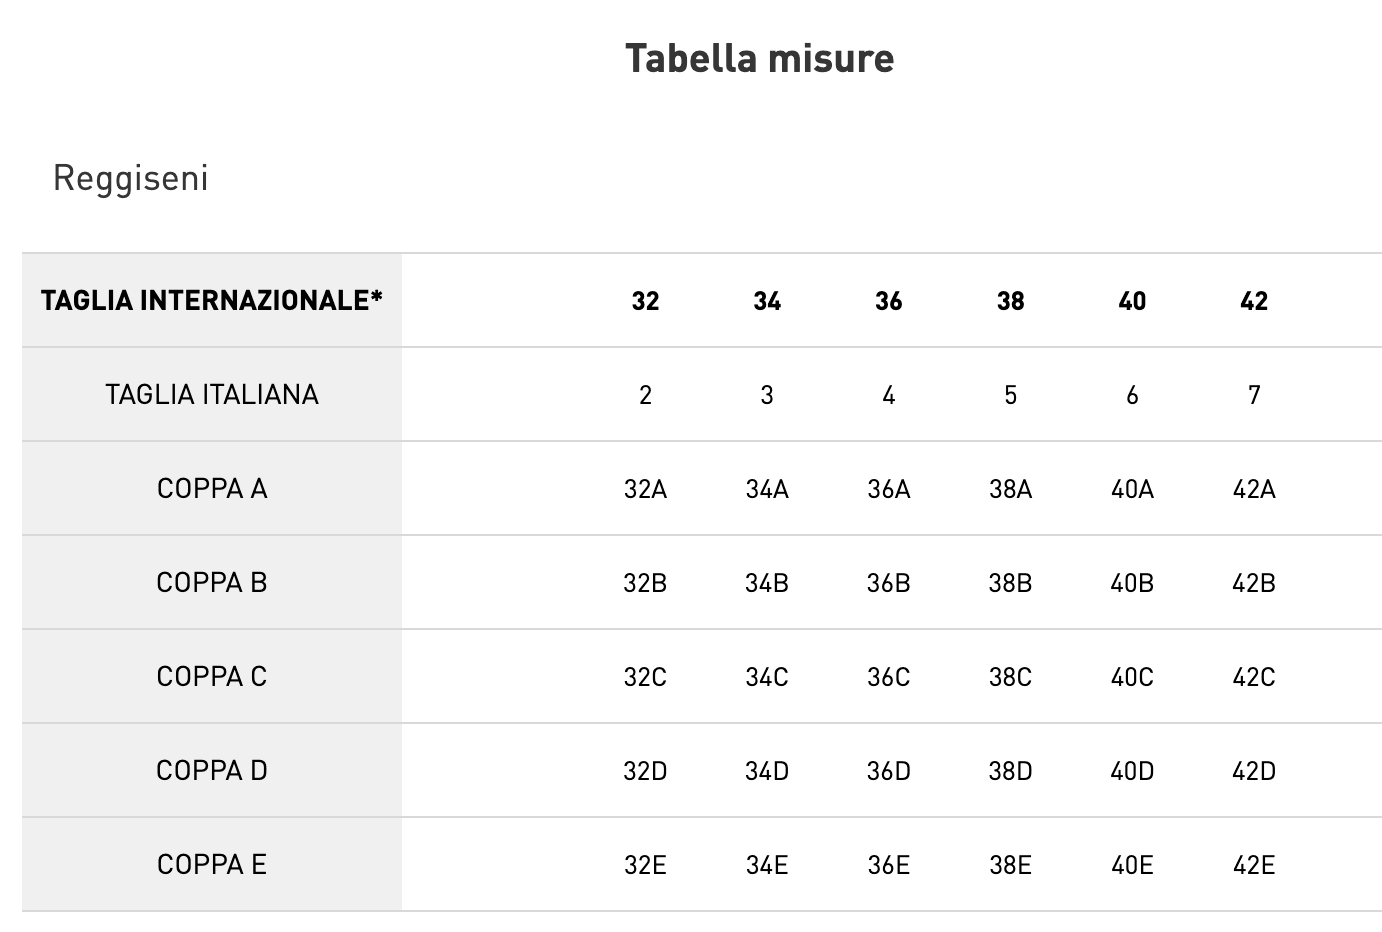Click international size 38 column header

[1010, 301]
